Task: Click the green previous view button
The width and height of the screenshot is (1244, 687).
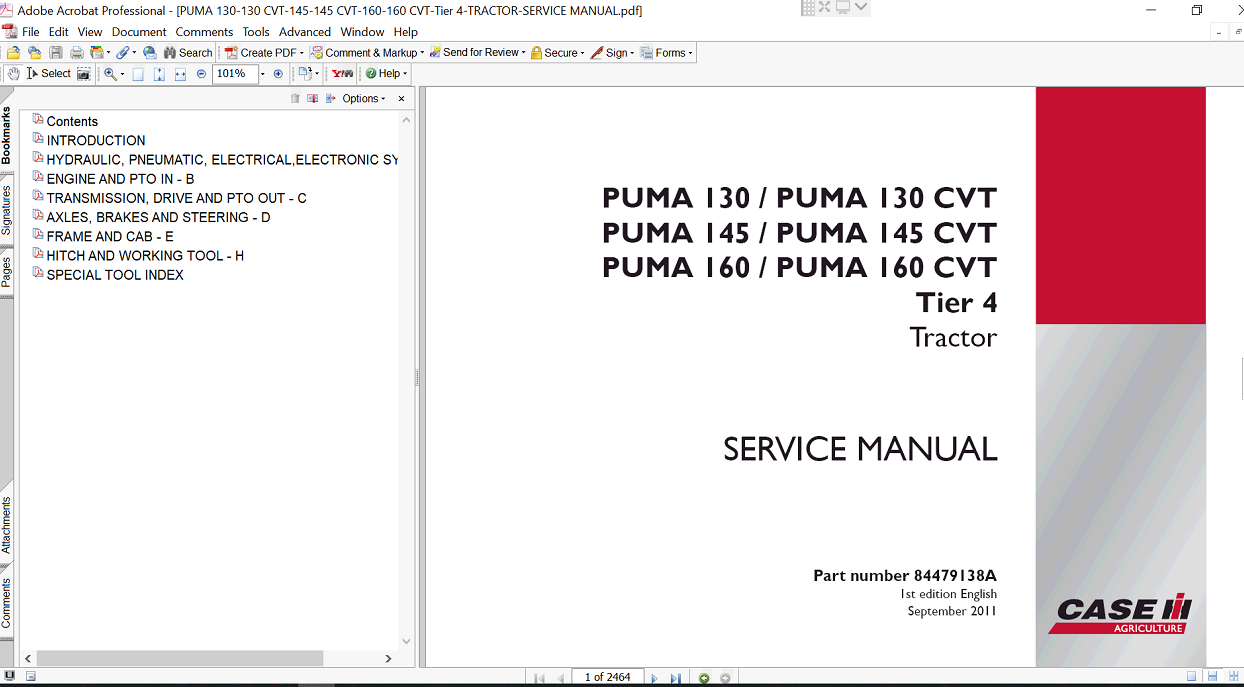Action: coord(704,678)
